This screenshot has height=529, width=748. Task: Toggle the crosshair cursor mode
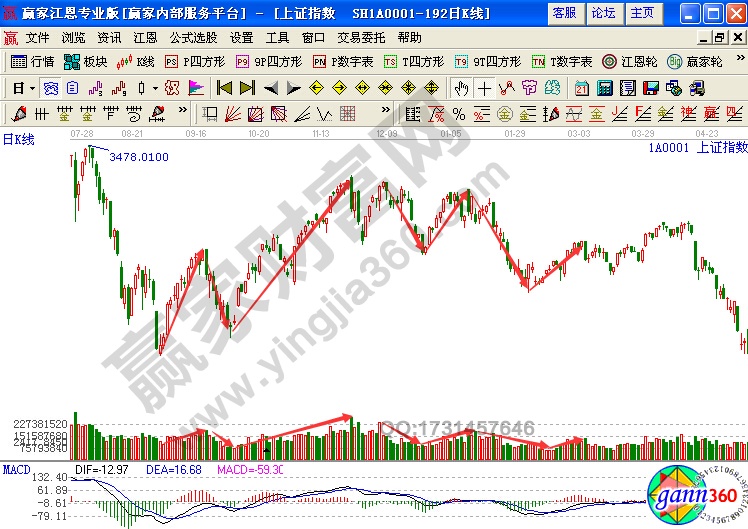483,88
